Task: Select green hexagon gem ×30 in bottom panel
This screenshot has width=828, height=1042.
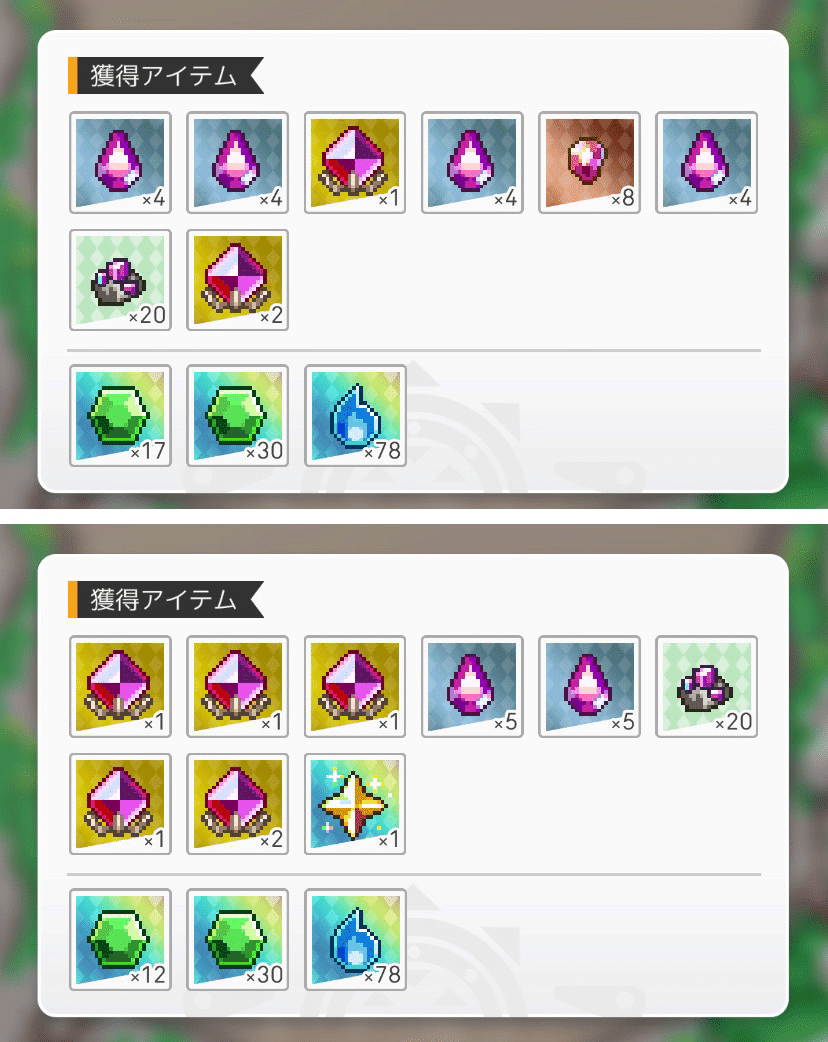Action: pyautogui.click(x=237, y=940)
